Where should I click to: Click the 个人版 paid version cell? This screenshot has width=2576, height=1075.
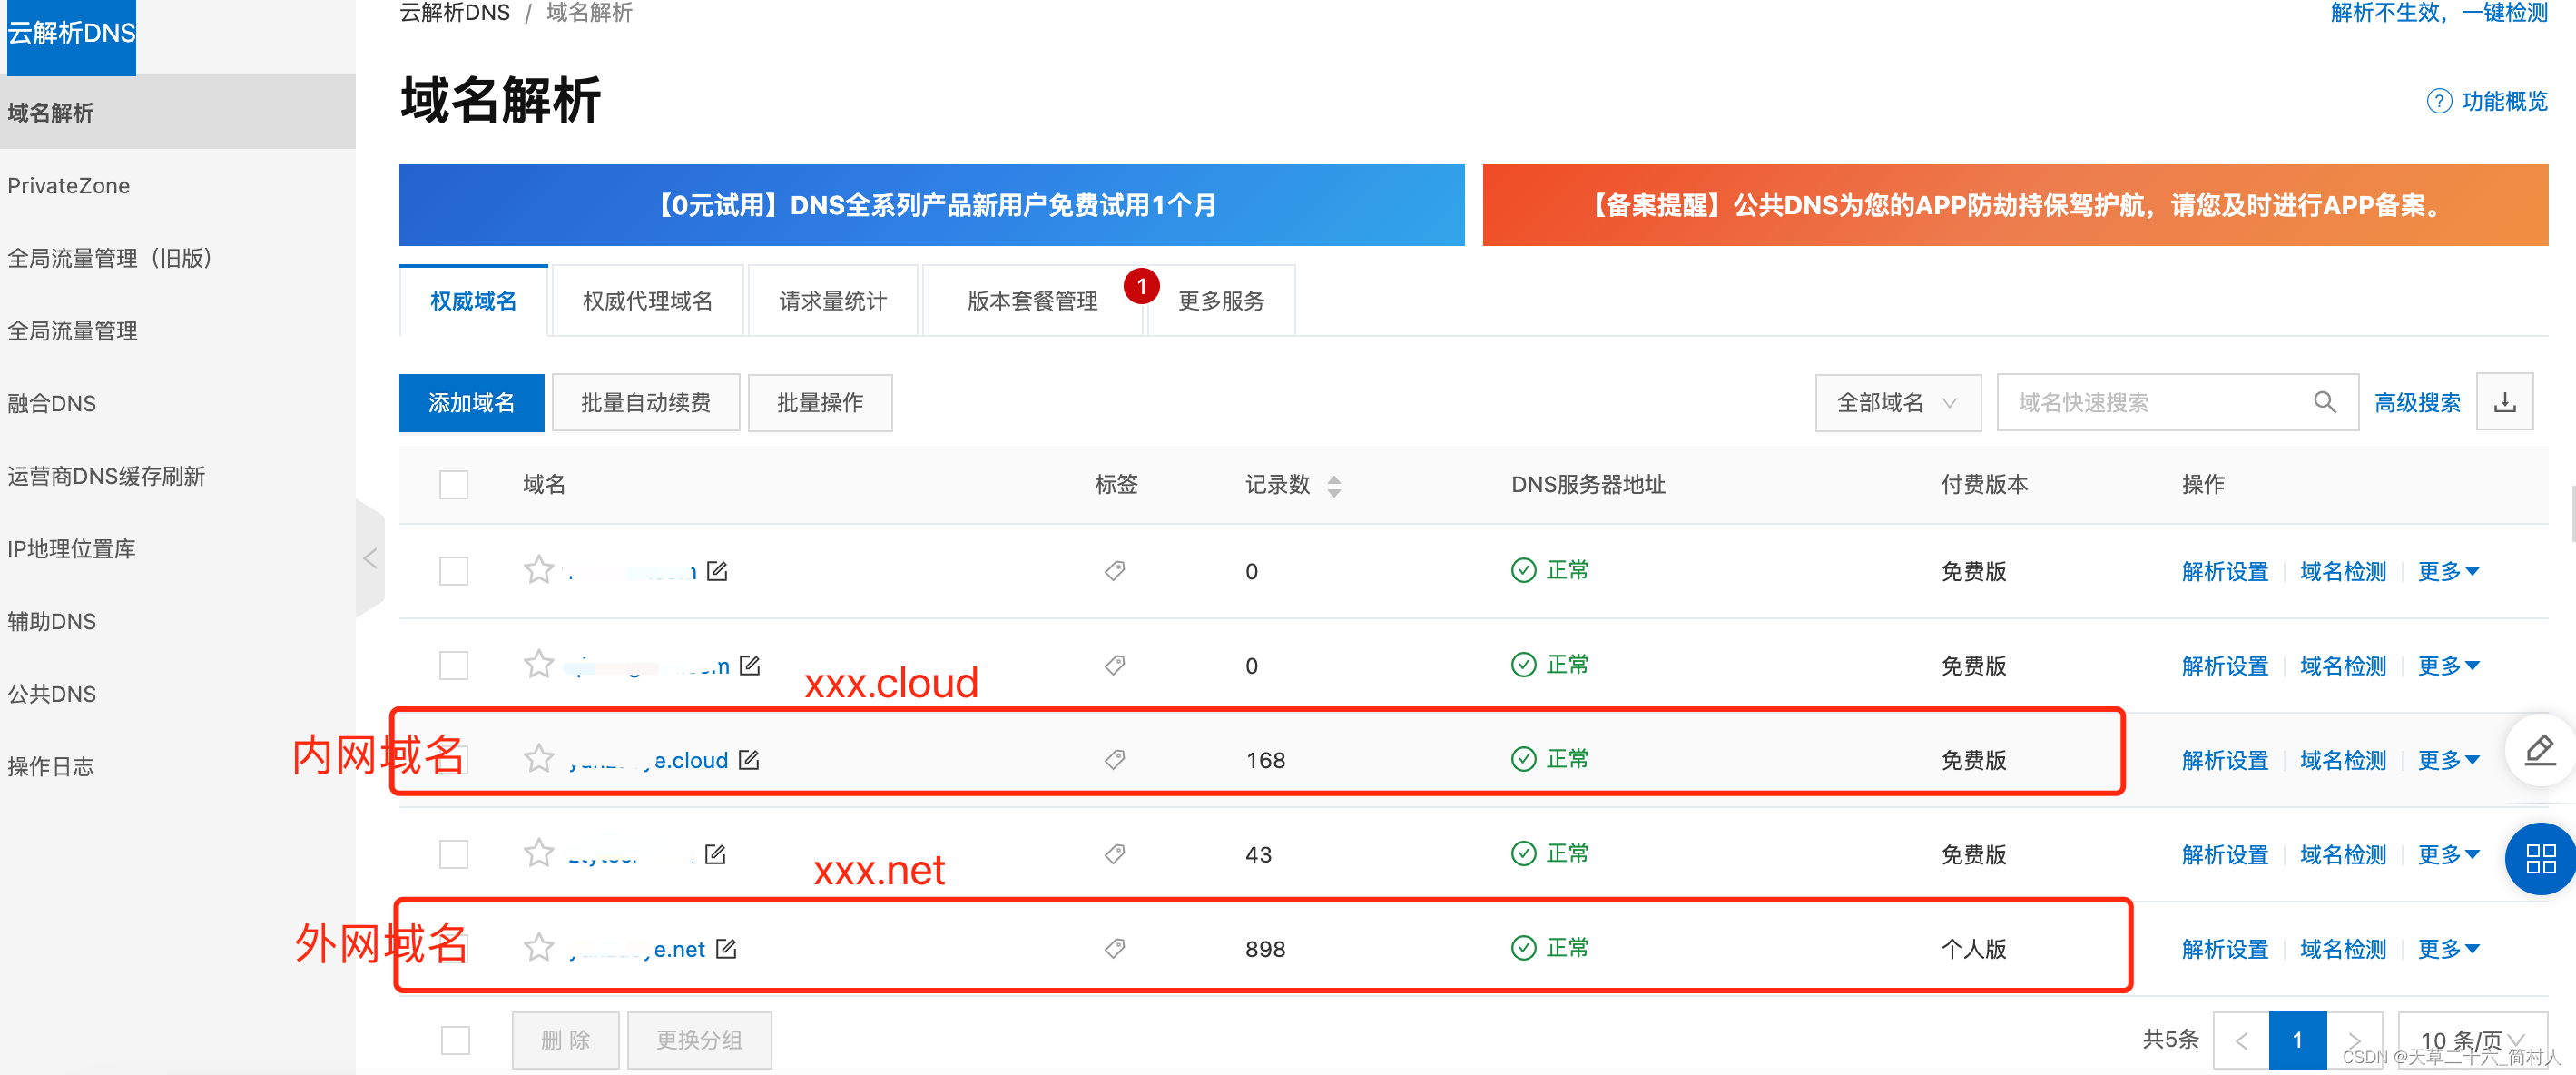pyautogui.click(x=1974, y=948)
